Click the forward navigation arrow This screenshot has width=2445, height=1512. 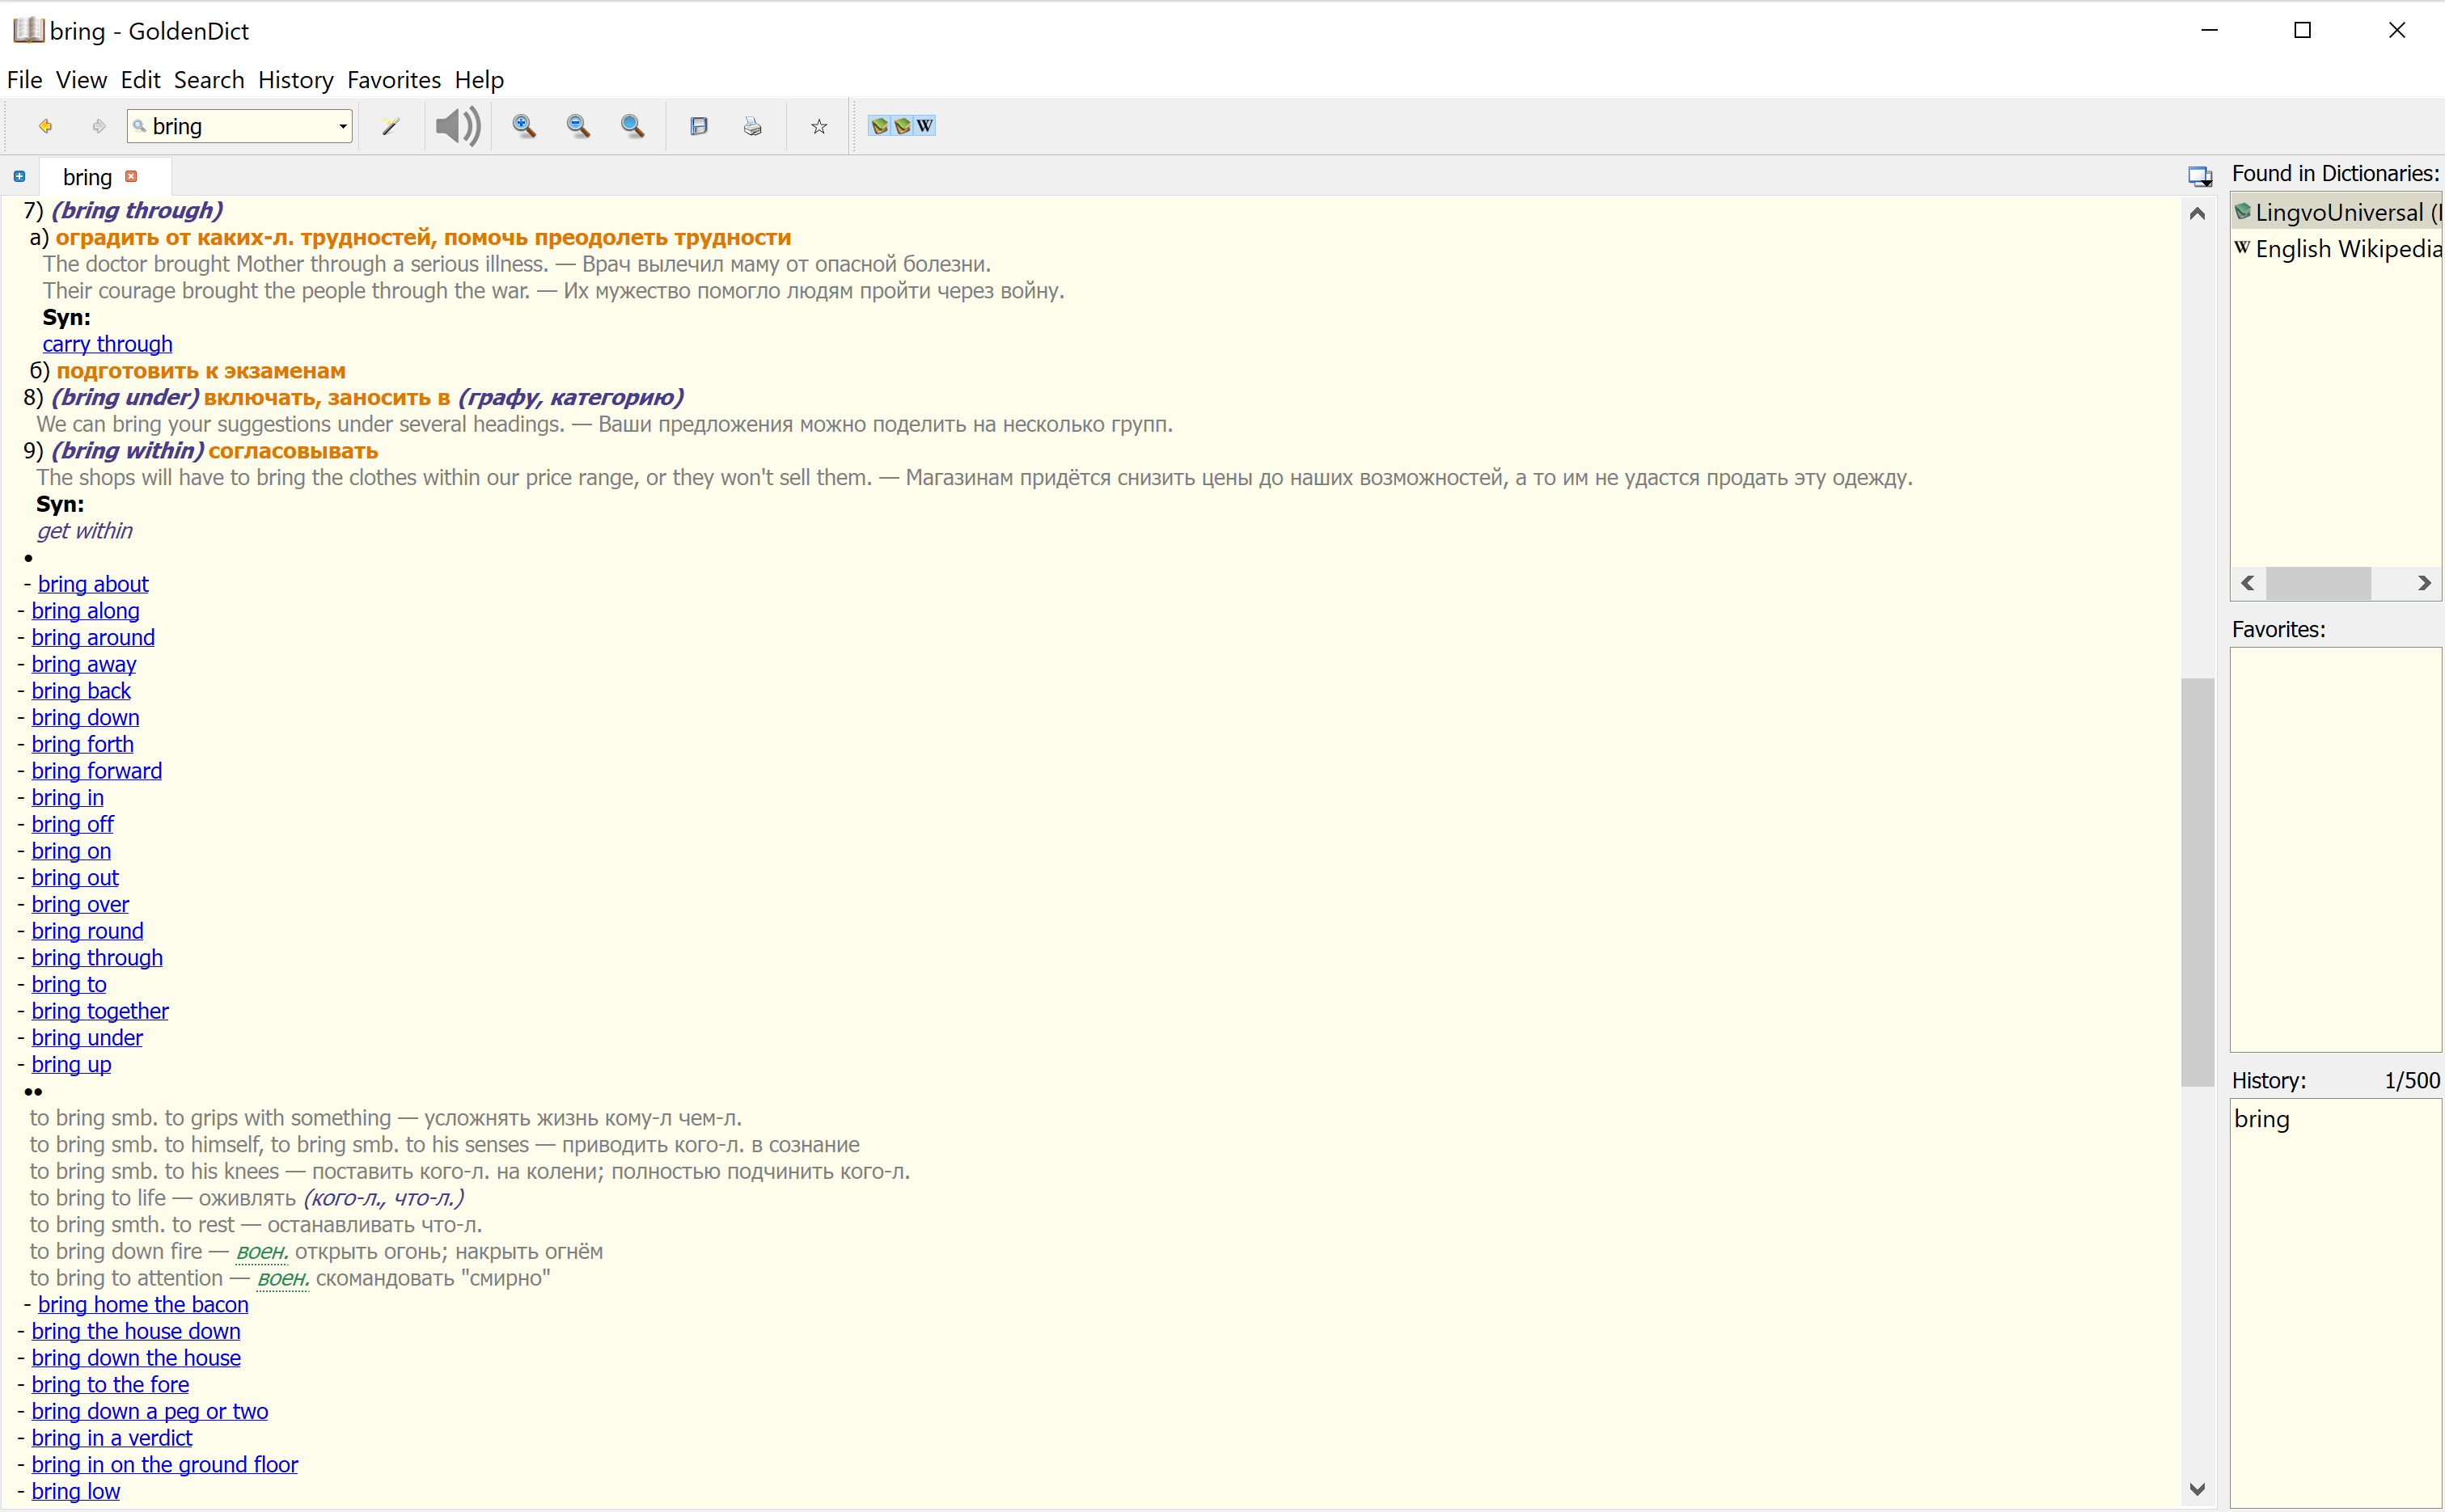tap(97, 125)
